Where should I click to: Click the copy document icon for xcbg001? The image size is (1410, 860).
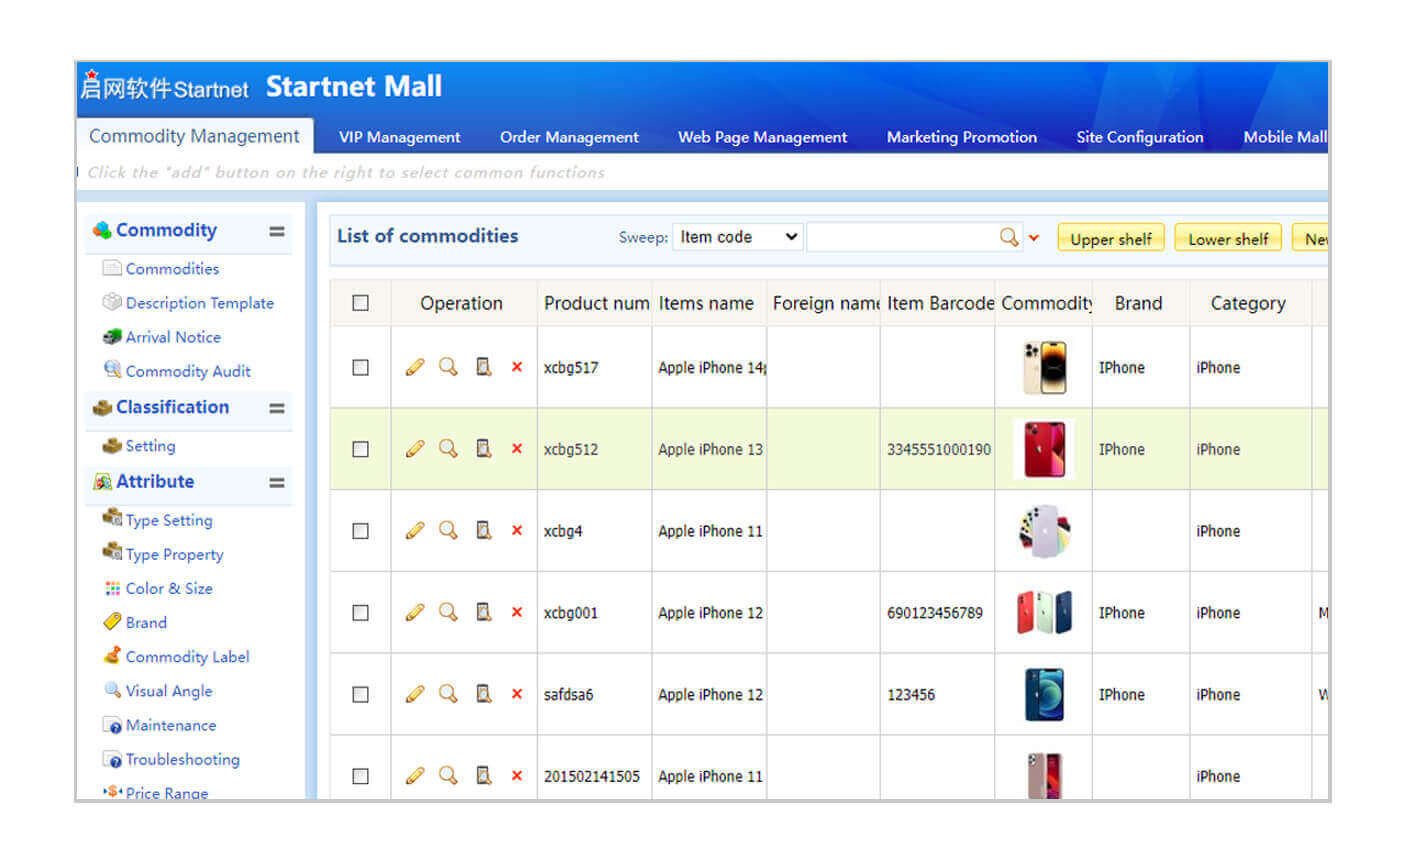click(x=484, y=612)
